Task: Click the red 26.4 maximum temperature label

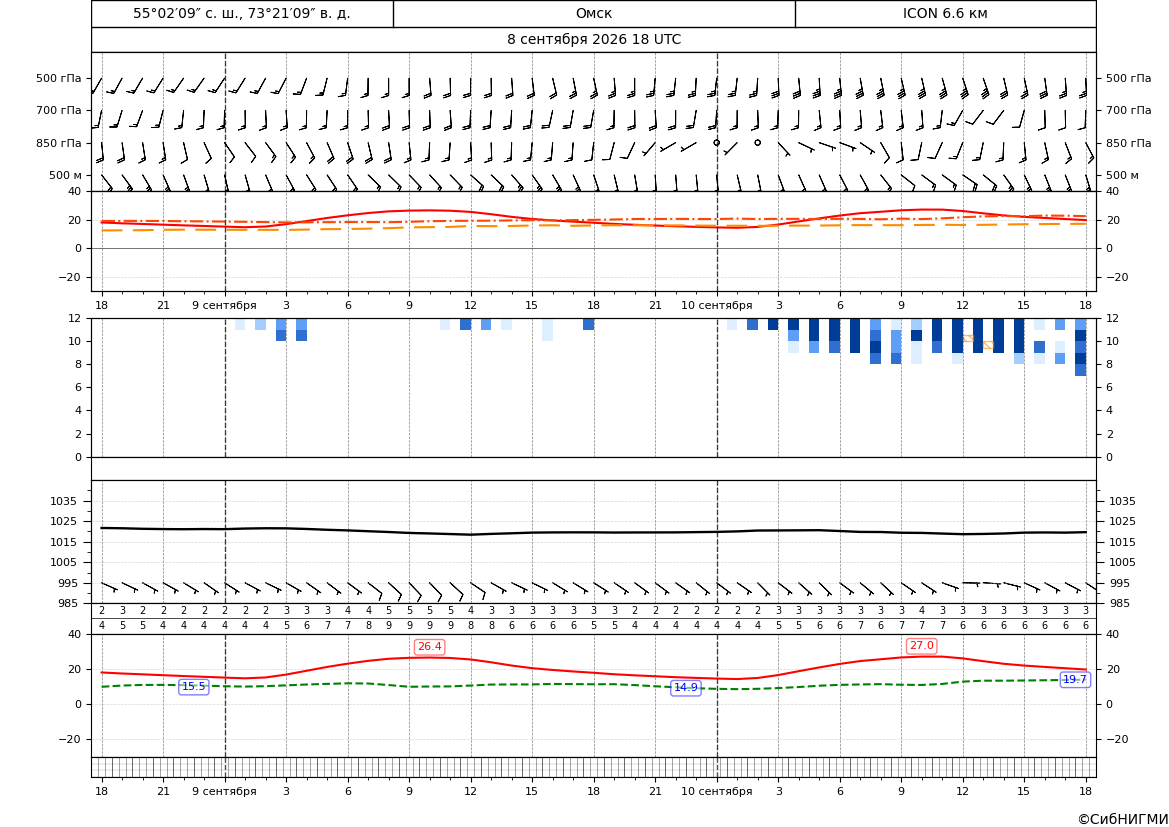Action: 429,647
